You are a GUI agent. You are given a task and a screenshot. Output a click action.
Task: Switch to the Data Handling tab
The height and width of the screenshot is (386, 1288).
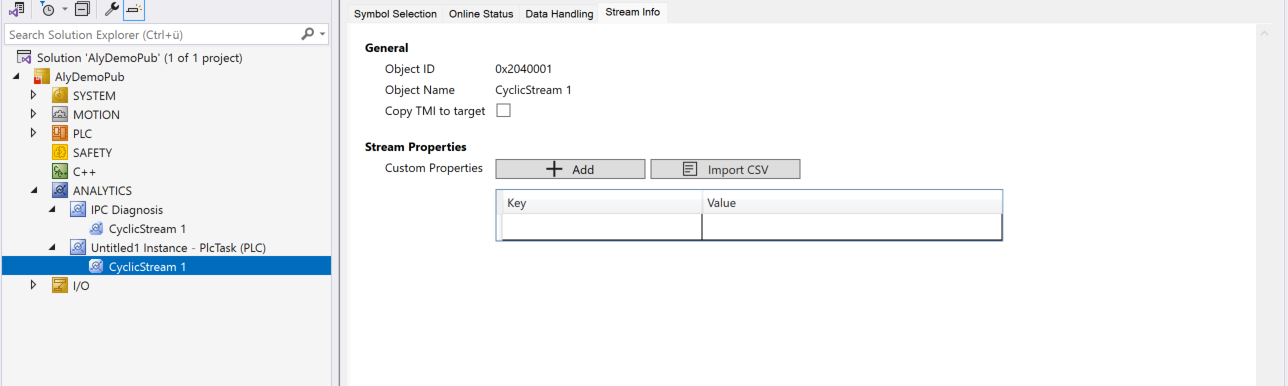(x=558, y=14)
